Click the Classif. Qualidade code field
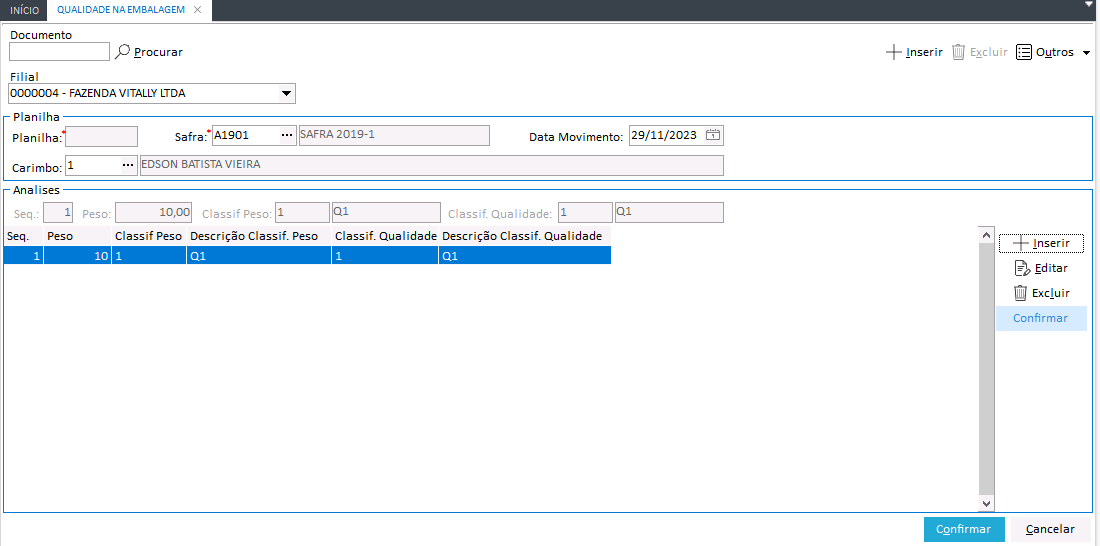The width and height of the screenshot is (1100, 546). (x=585, y=212)
